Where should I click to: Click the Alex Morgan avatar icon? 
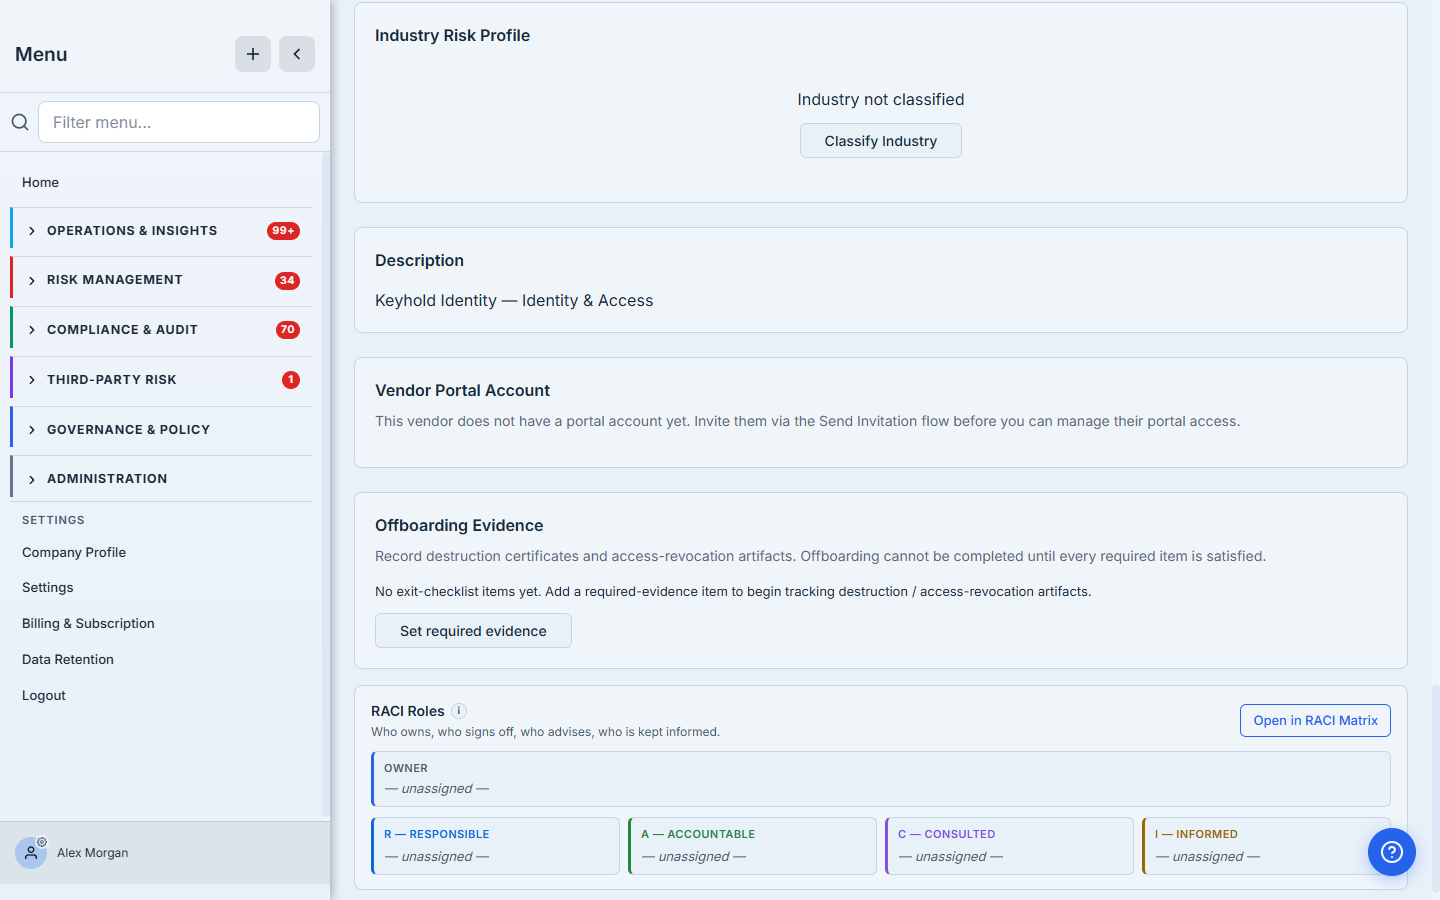(x=31, y=853)
